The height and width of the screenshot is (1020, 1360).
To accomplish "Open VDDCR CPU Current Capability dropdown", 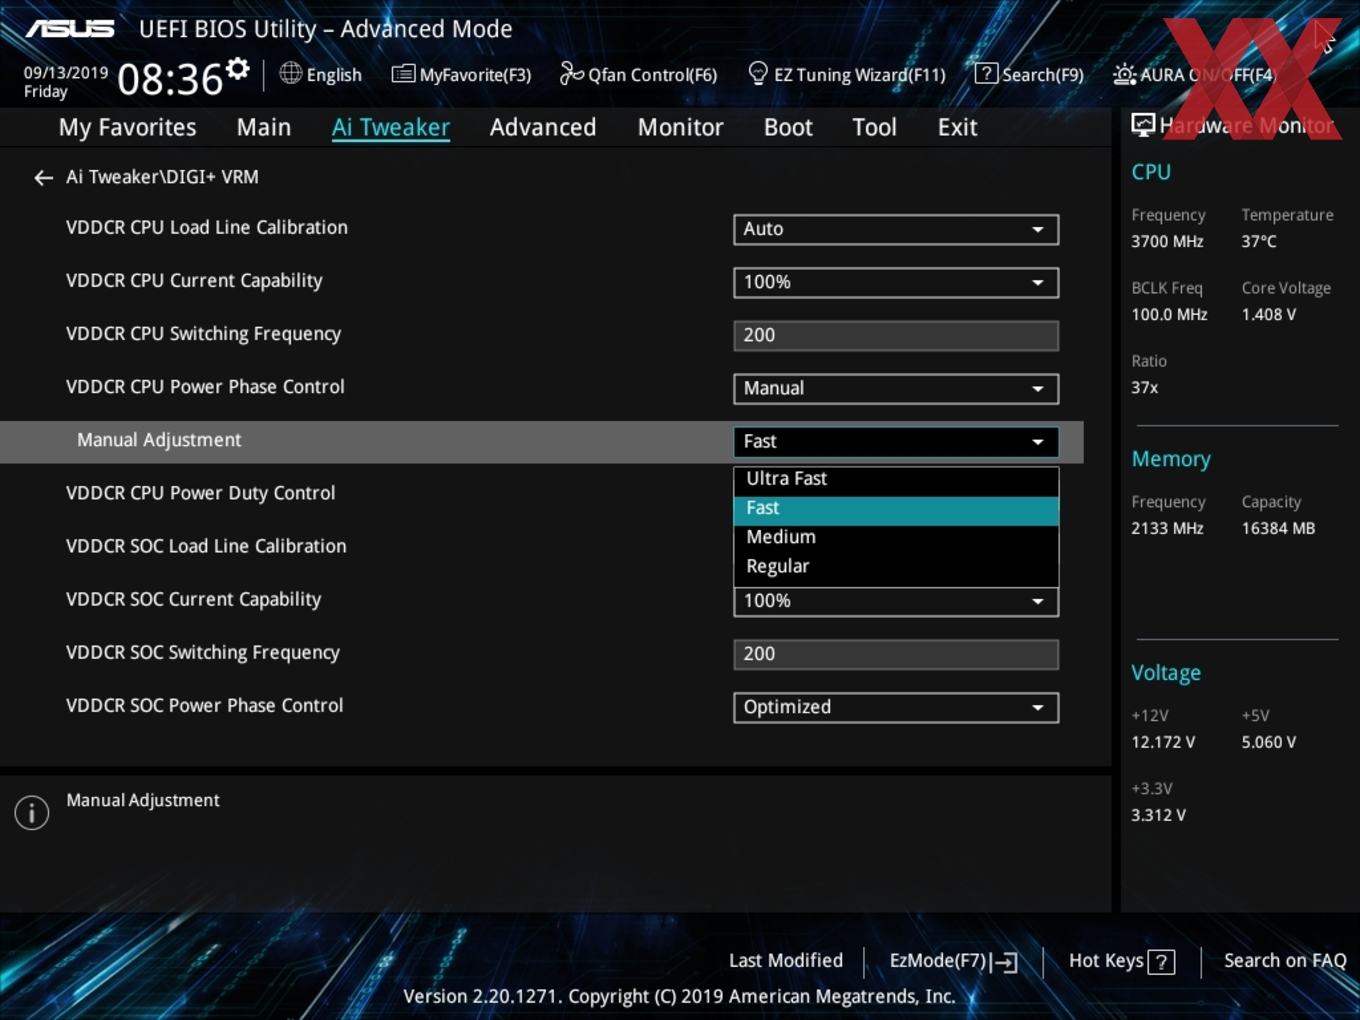I will [896, 282].
